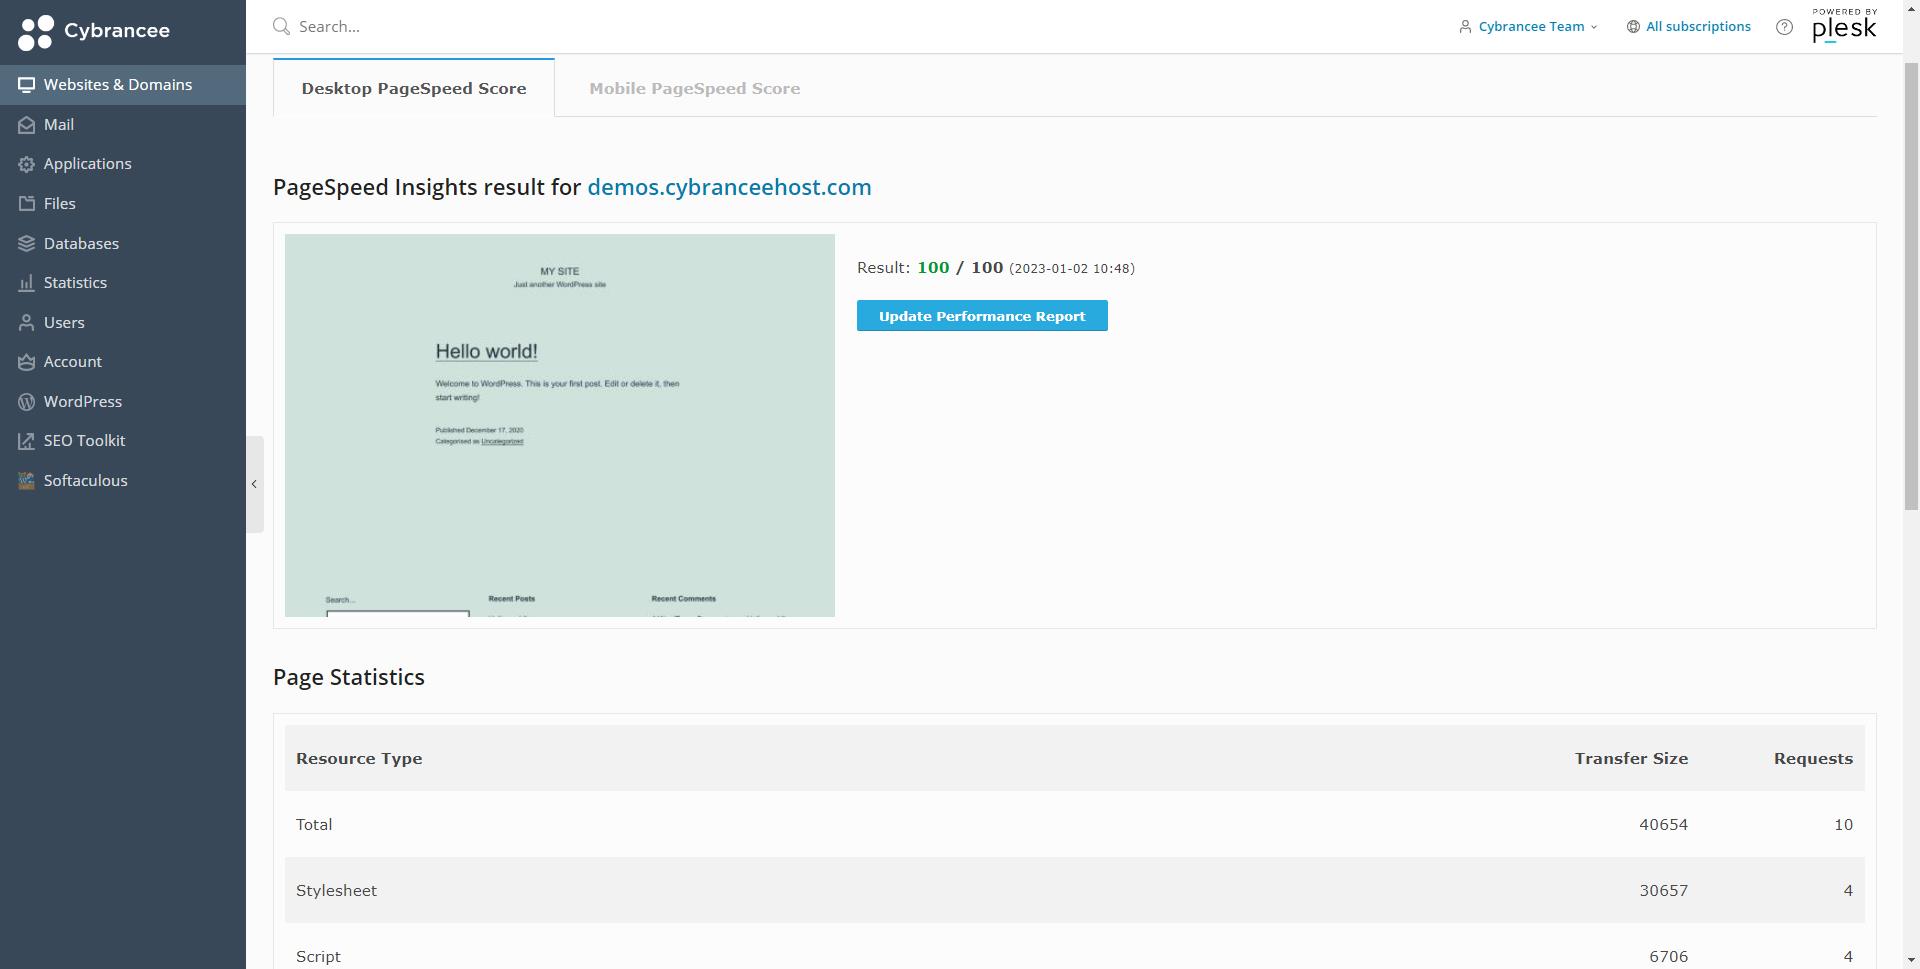The image size is (1920, 969).
Task: Click the Databases stack icon
Action: (27, 244)
